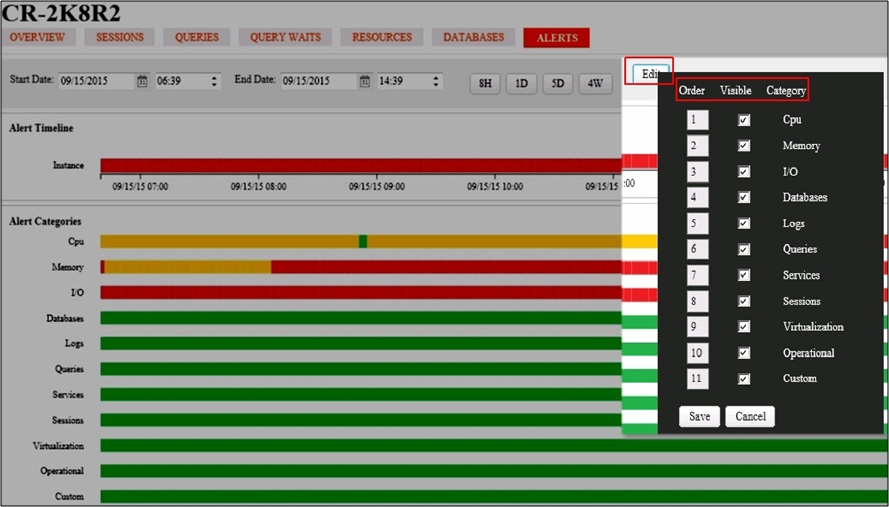Uncheck the Queries visible checkbox
The height and width of the screenshot is (507, 889).
coord(744,249)
